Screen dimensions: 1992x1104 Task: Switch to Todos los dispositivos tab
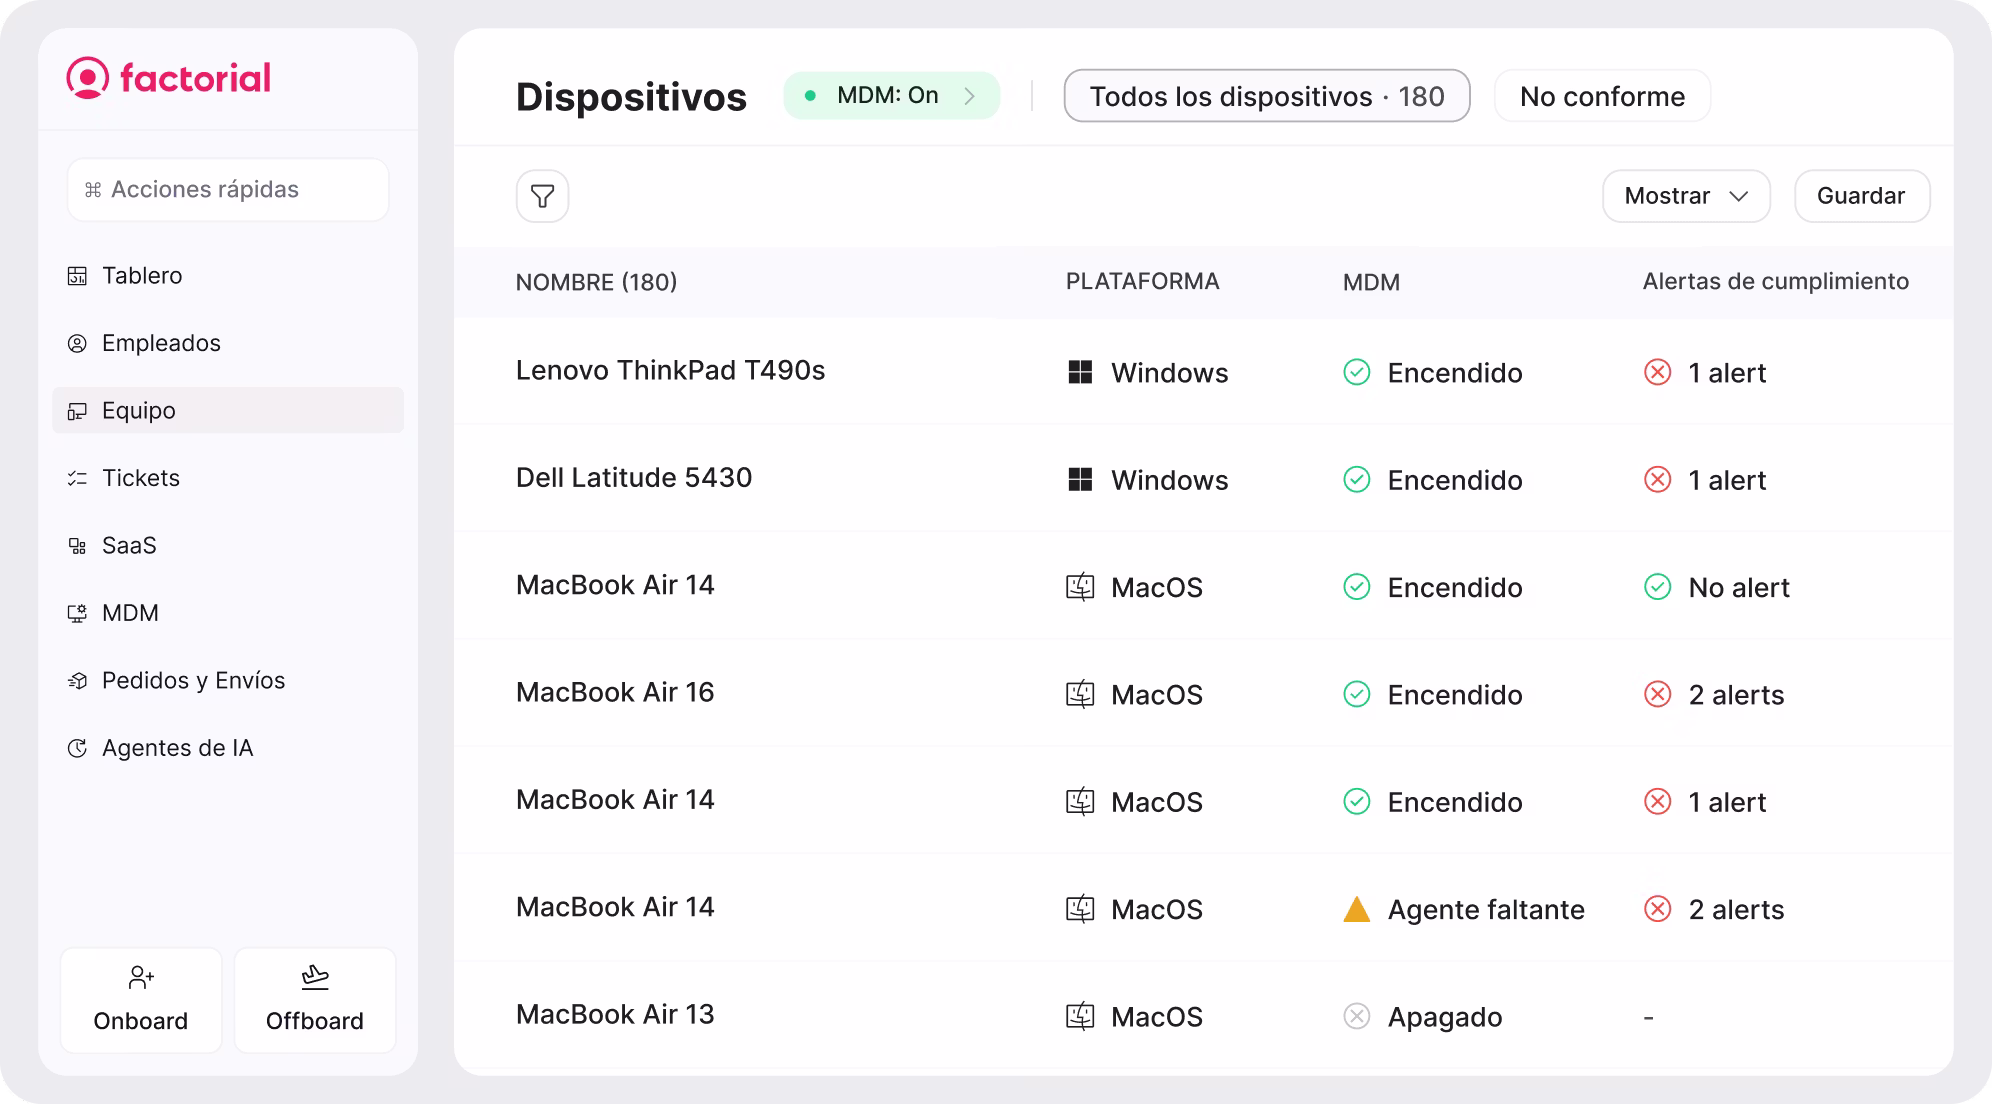point(1267,96)
